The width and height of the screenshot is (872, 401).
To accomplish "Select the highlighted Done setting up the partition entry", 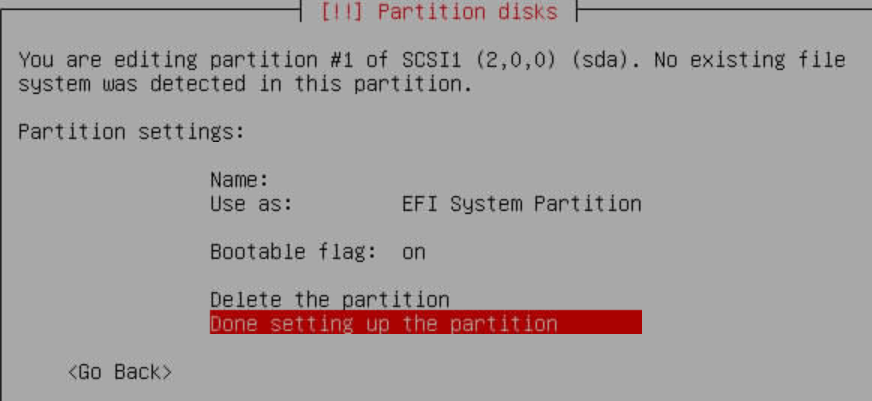I will [425, 323].
